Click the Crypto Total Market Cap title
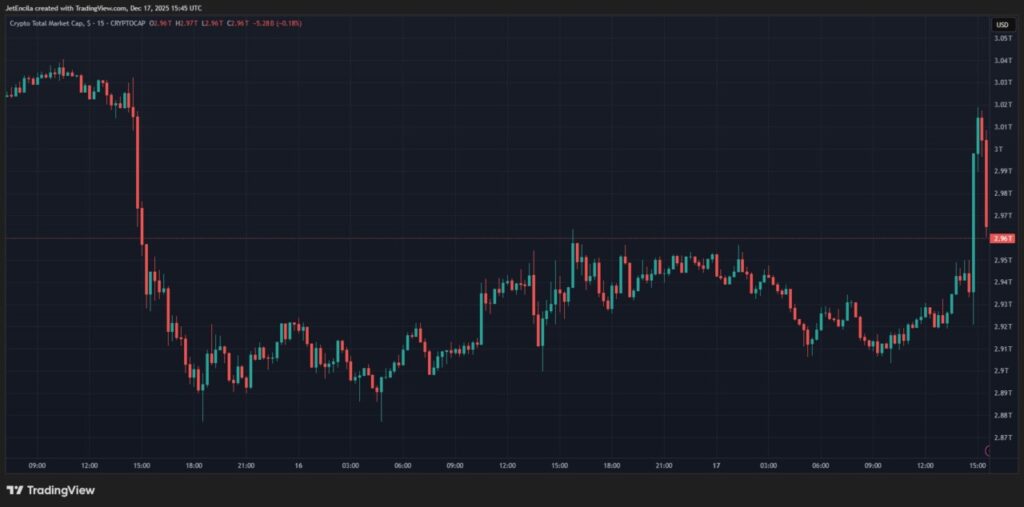The image size is (1024, 507). click(48, 24)
